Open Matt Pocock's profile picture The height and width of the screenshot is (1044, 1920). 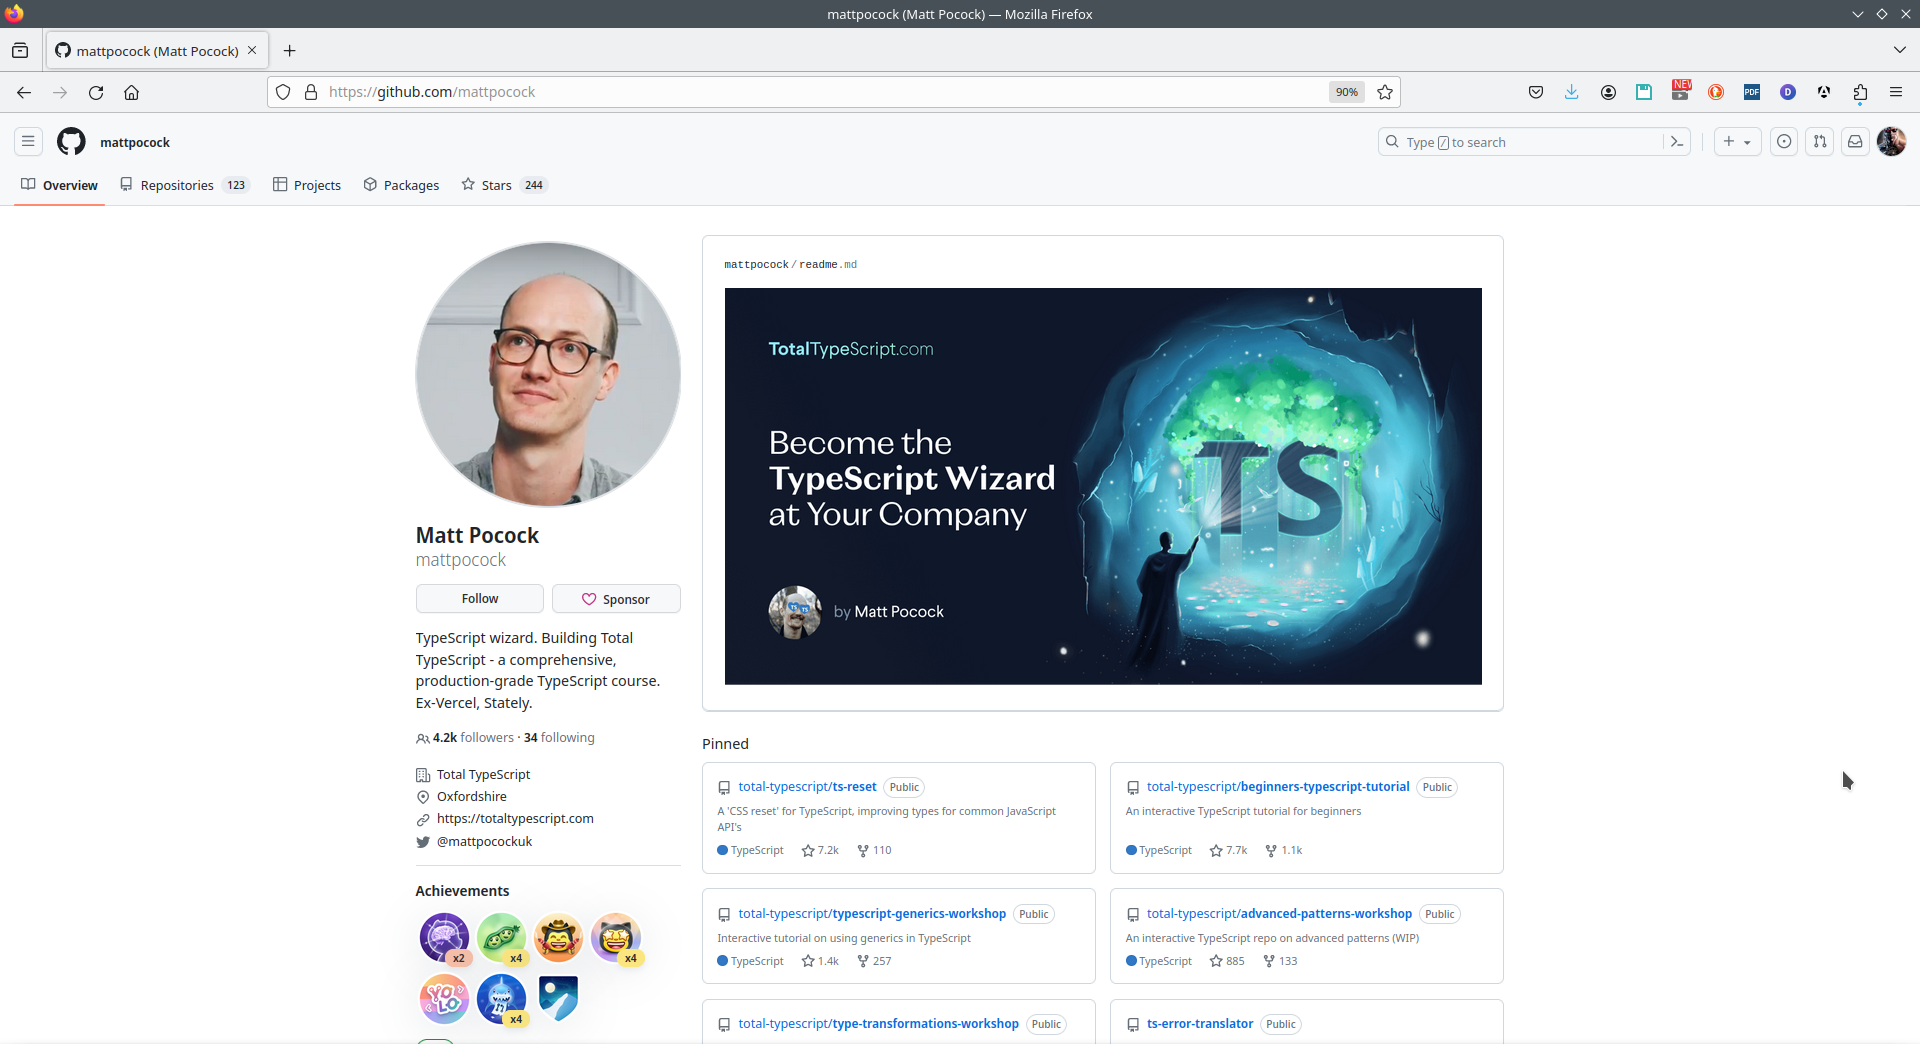coord(548,374)
